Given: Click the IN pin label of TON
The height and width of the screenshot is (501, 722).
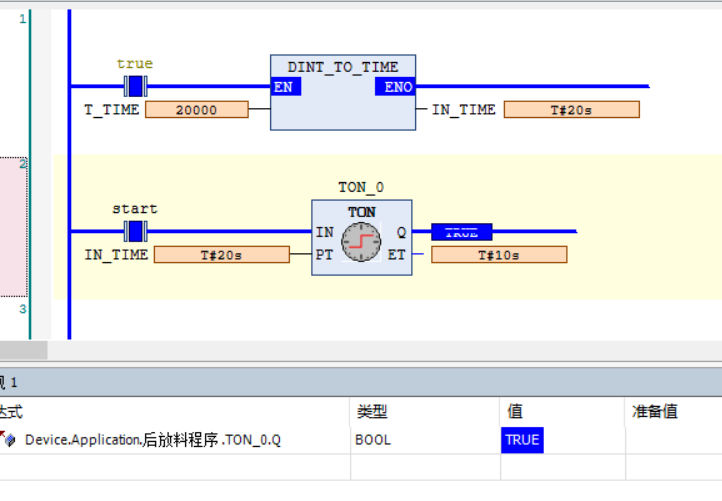Looking at the screenshot, I should (x=324, y=232).
